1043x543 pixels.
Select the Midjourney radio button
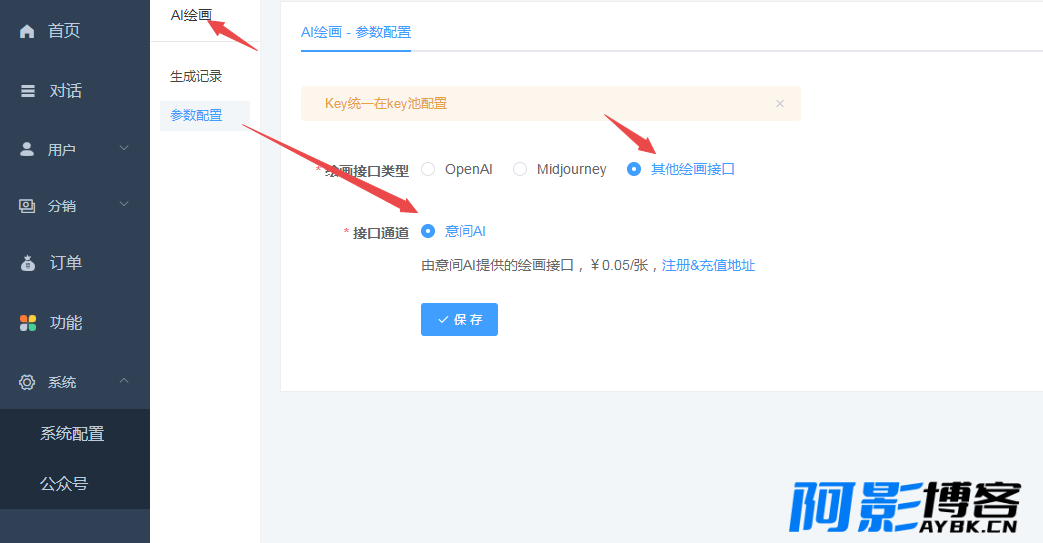[520, 169]
